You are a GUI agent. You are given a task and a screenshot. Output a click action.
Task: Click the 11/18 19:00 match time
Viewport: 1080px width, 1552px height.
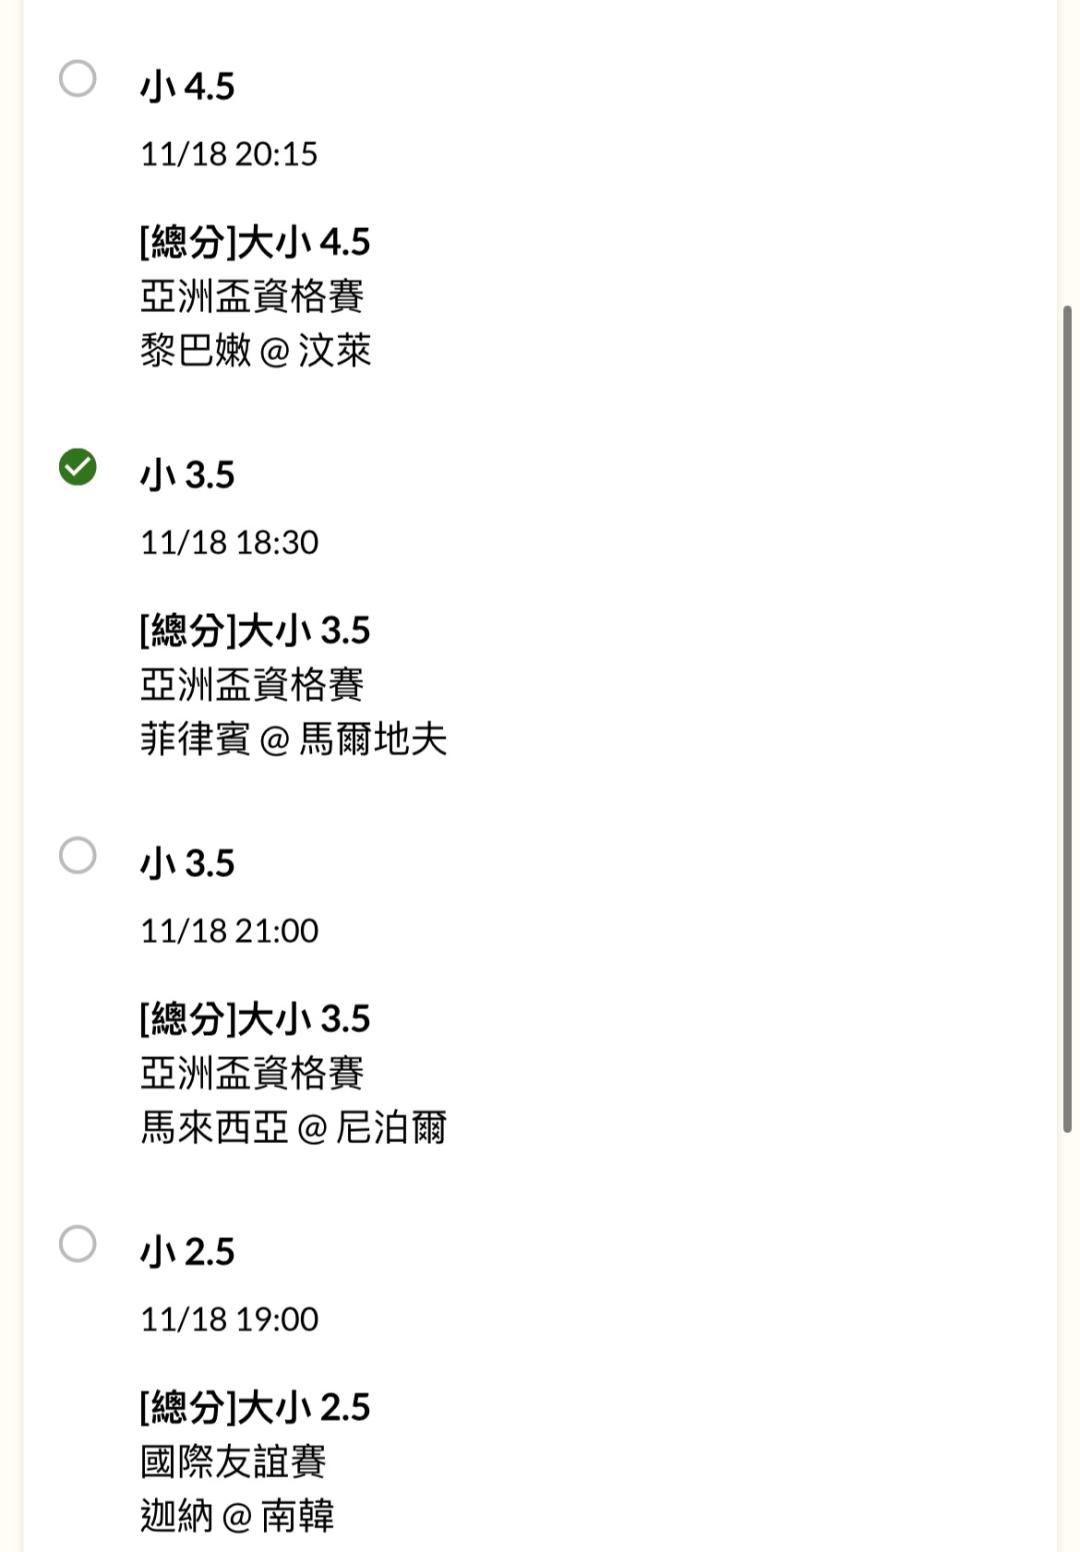click(229, 1319)
